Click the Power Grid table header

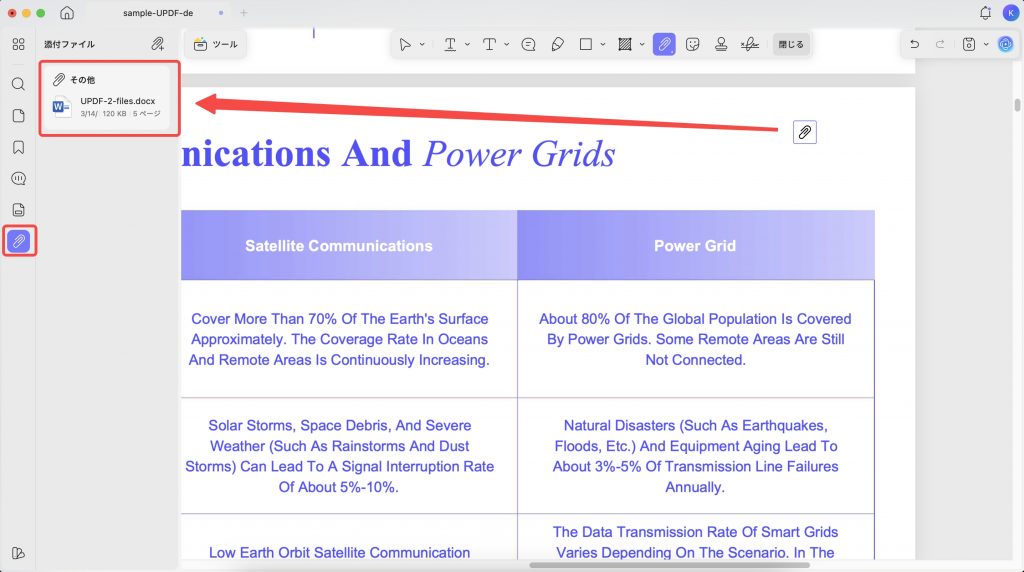click(x=695, y=246)
